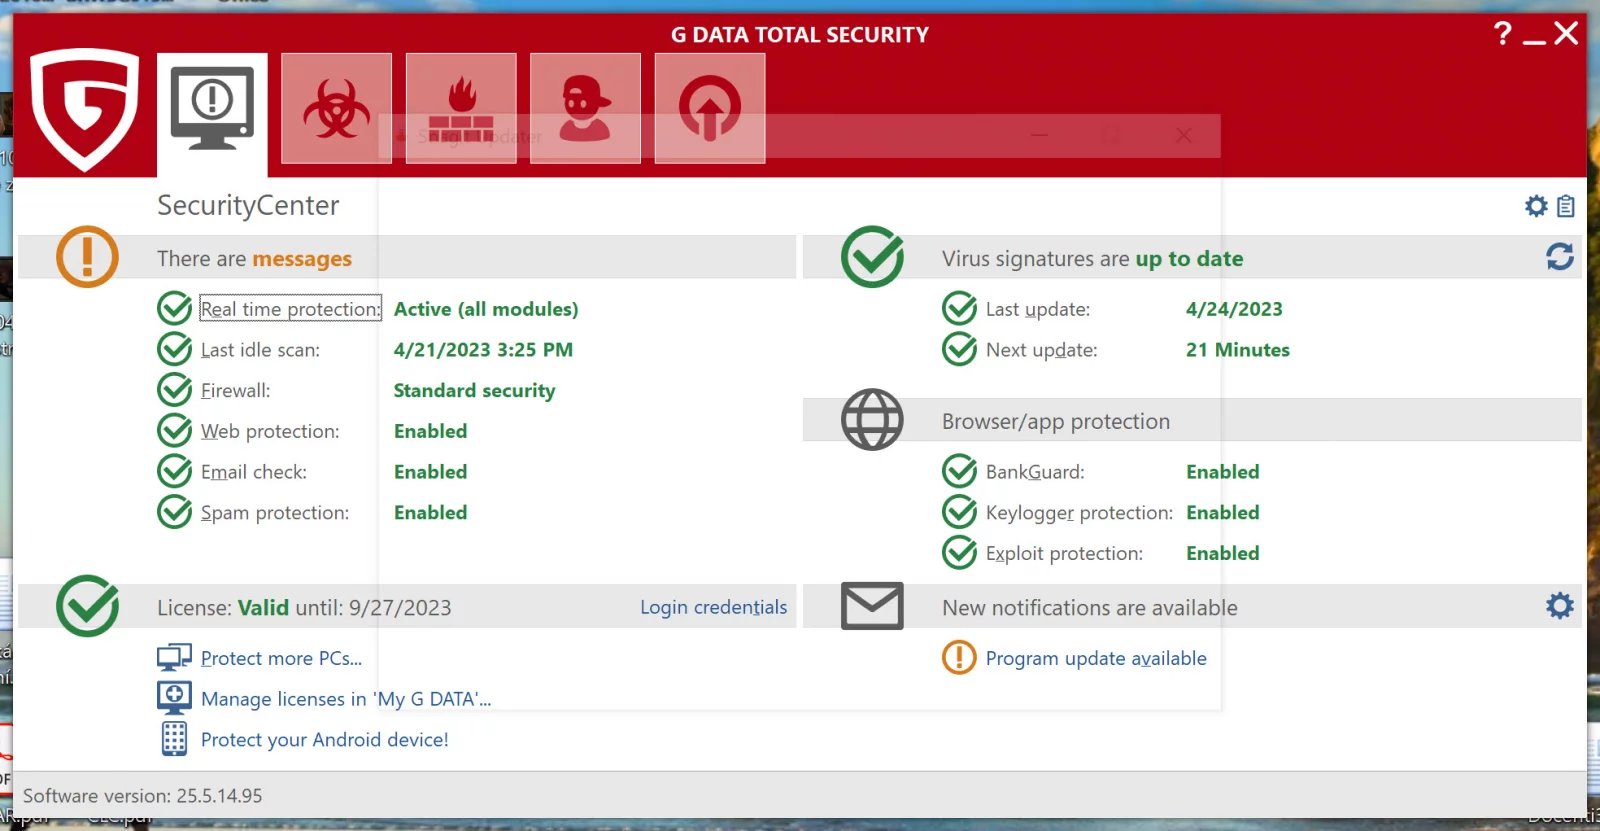This screenshot has width=1600, height=831.
Task: Open Program update available notification
Action: coord(1096,658)
